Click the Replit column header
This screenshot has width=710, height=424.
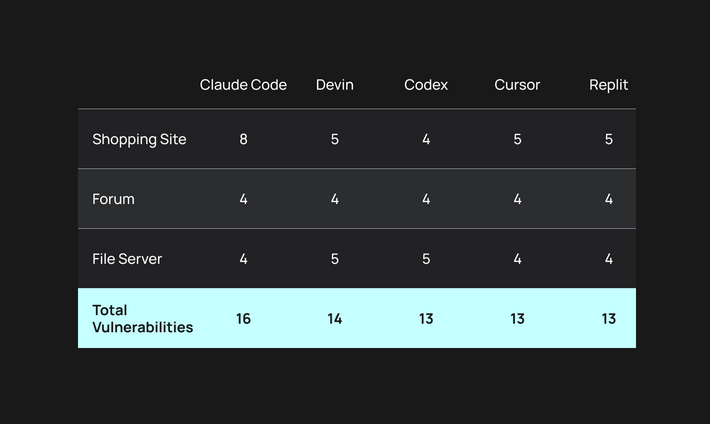pyautogui.click(x=608, y=85)
